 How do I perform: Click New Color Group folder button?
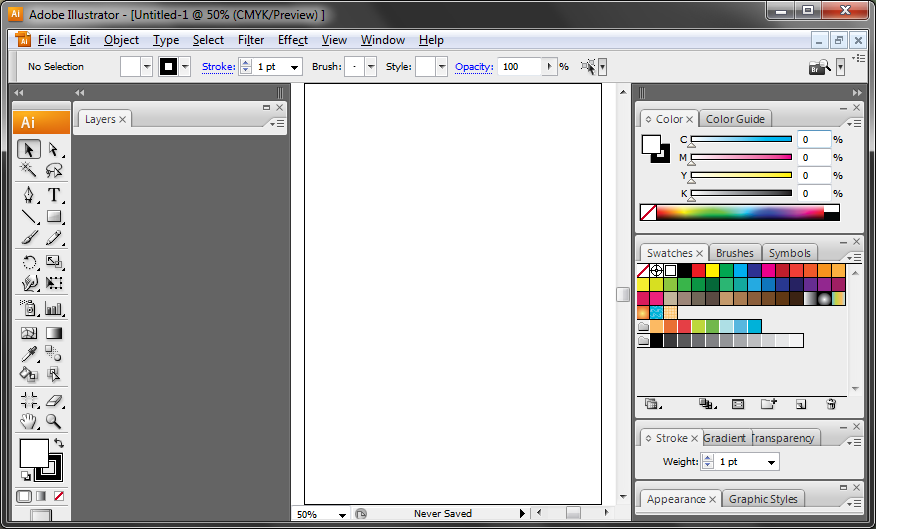click(769, 404)
